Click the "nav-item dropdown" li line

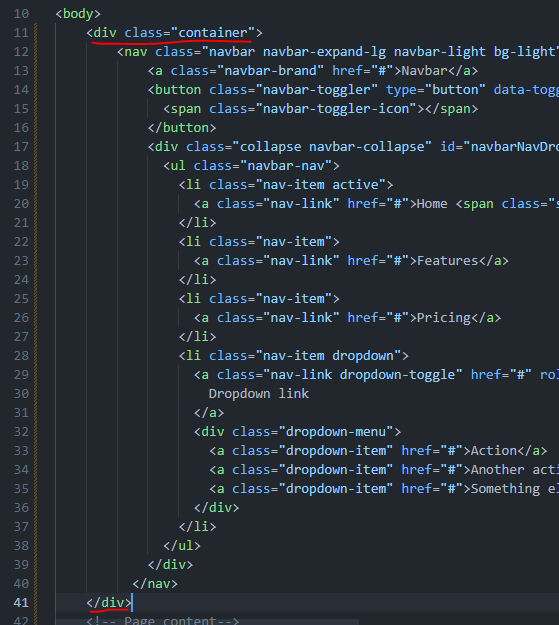click(293, 356)
